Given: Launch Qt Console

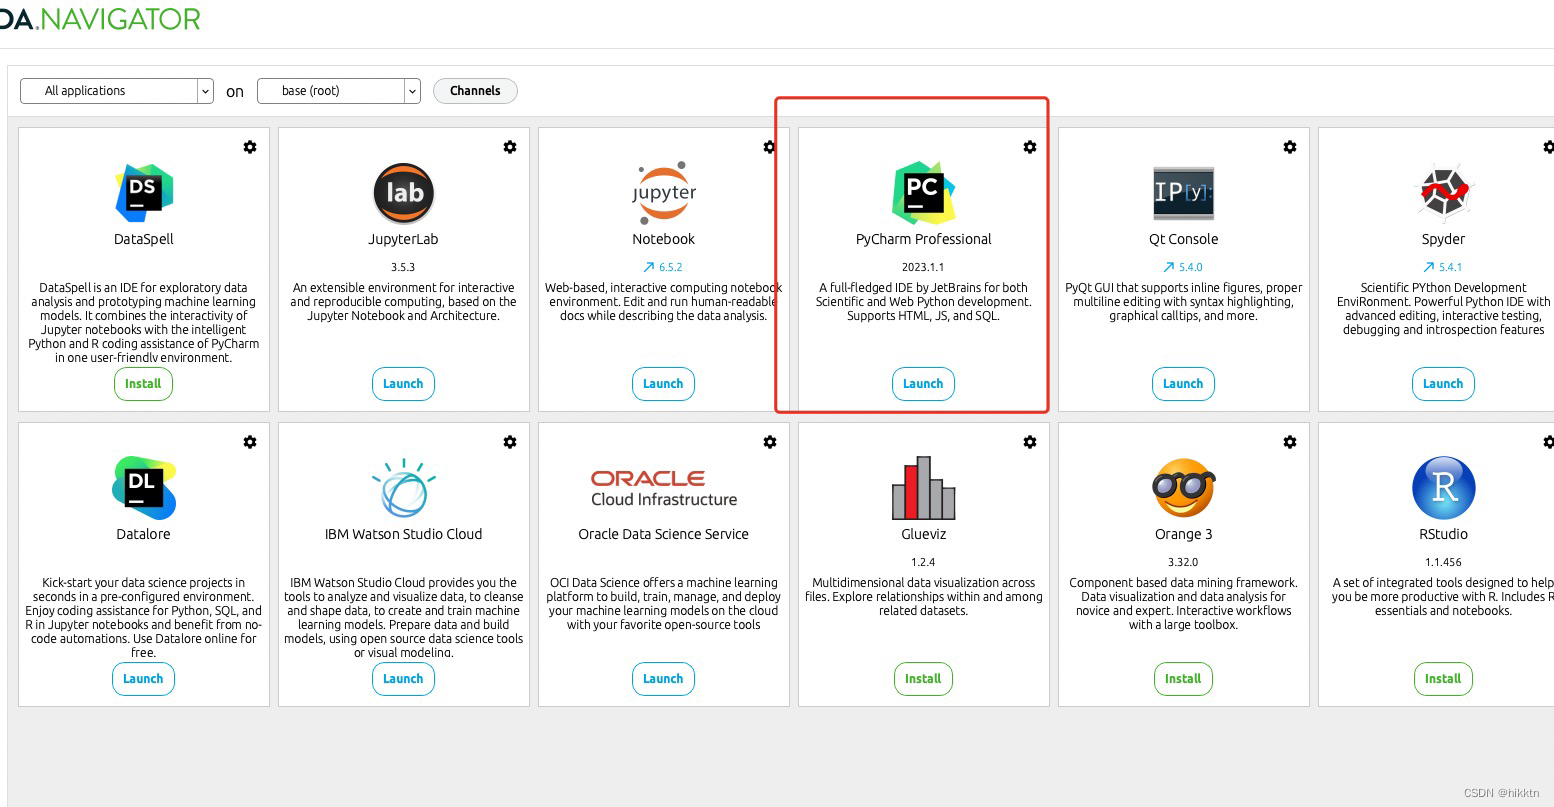Looking at the screenshot, I should pyautogui.click(x=1183, y=384).
